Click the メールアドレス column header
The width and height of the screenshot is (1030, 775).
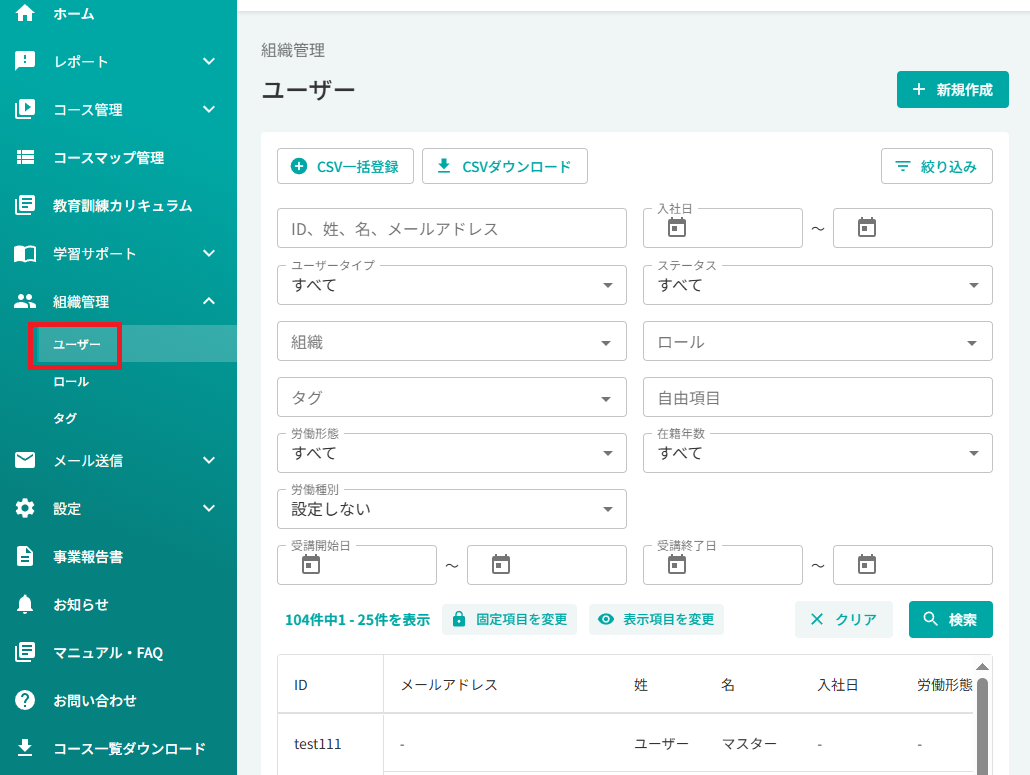449,685
